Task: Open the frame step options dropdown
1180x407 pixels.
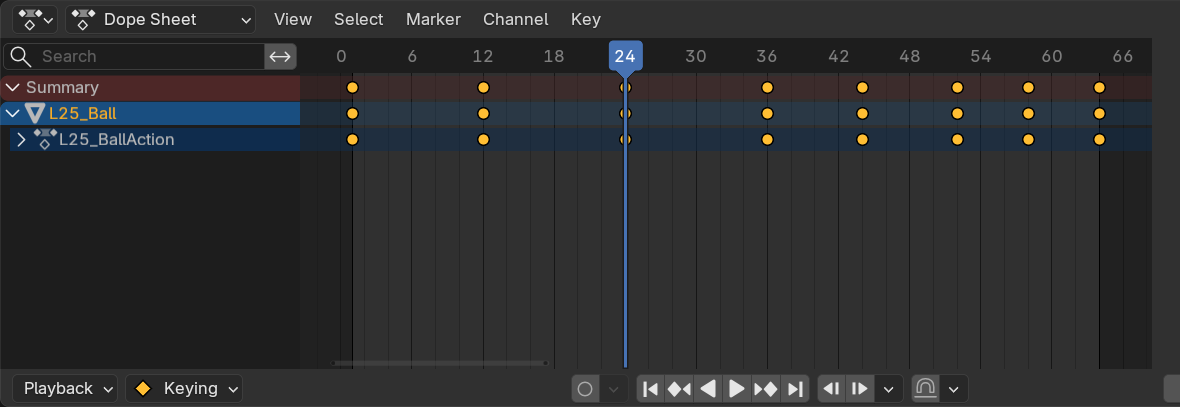Action: click(889, 390)
